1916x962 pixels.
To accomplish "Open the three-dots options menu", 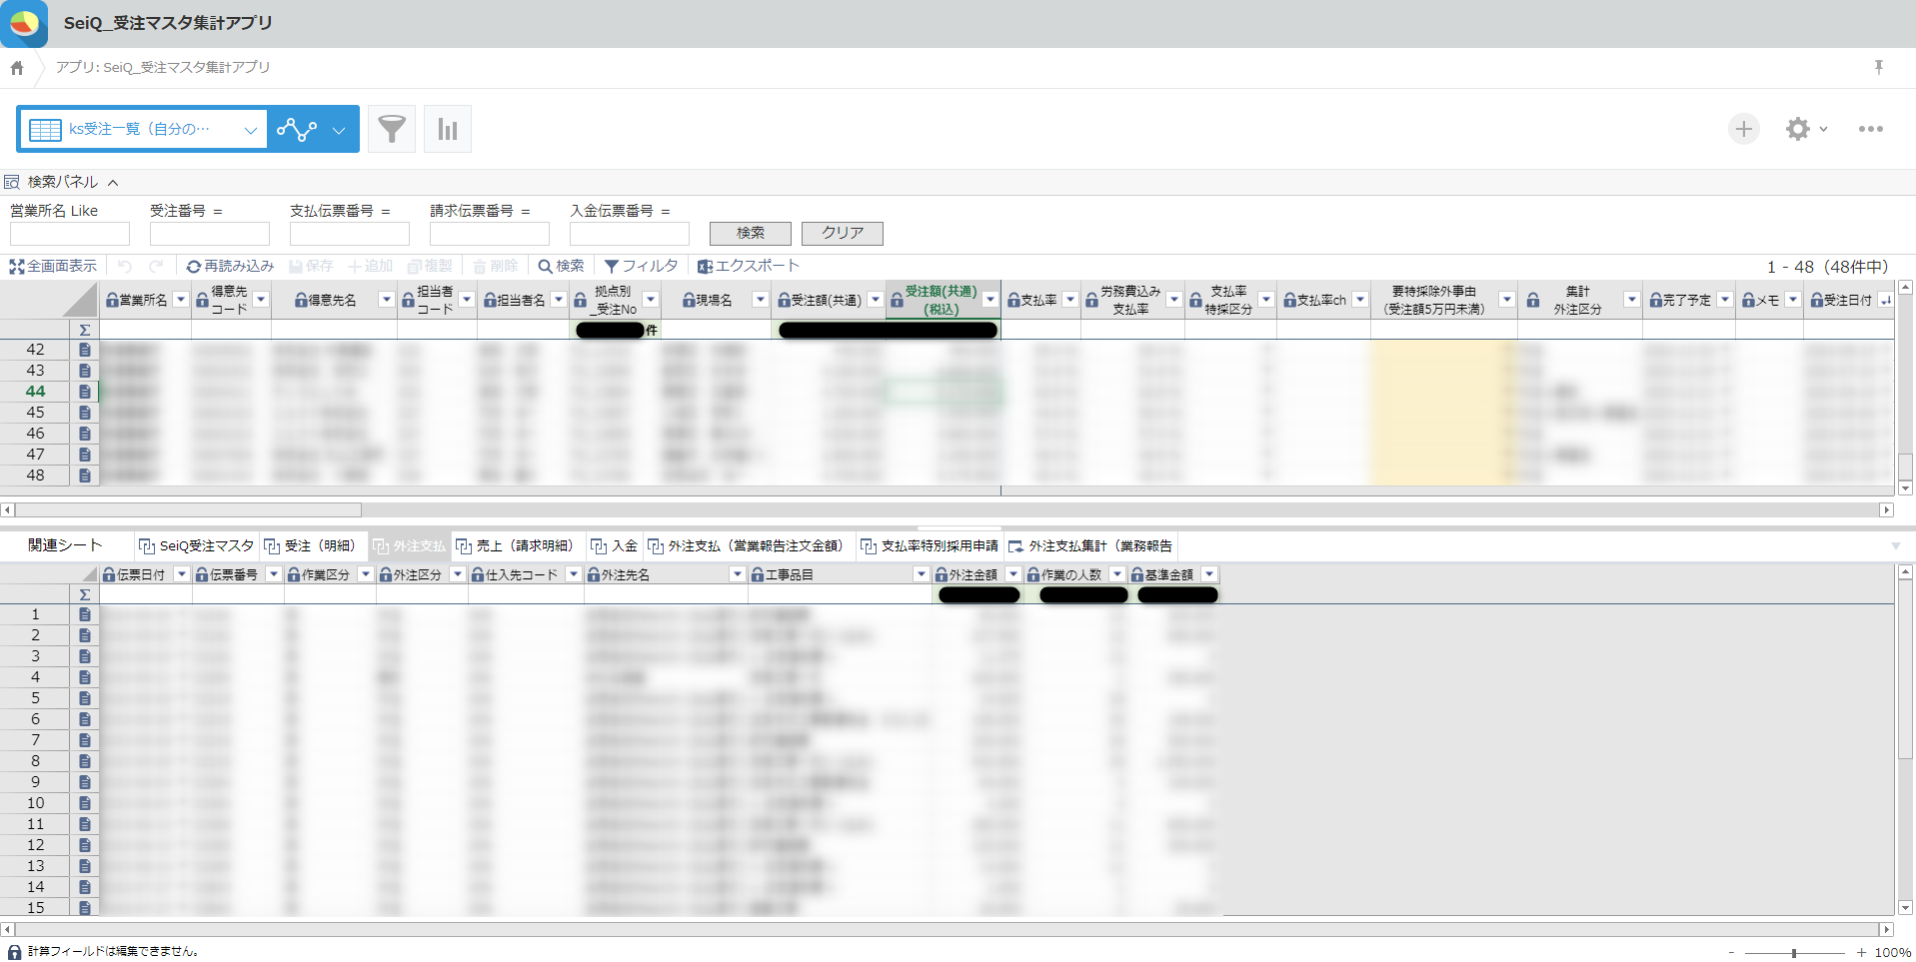I will pos(1870,129).
